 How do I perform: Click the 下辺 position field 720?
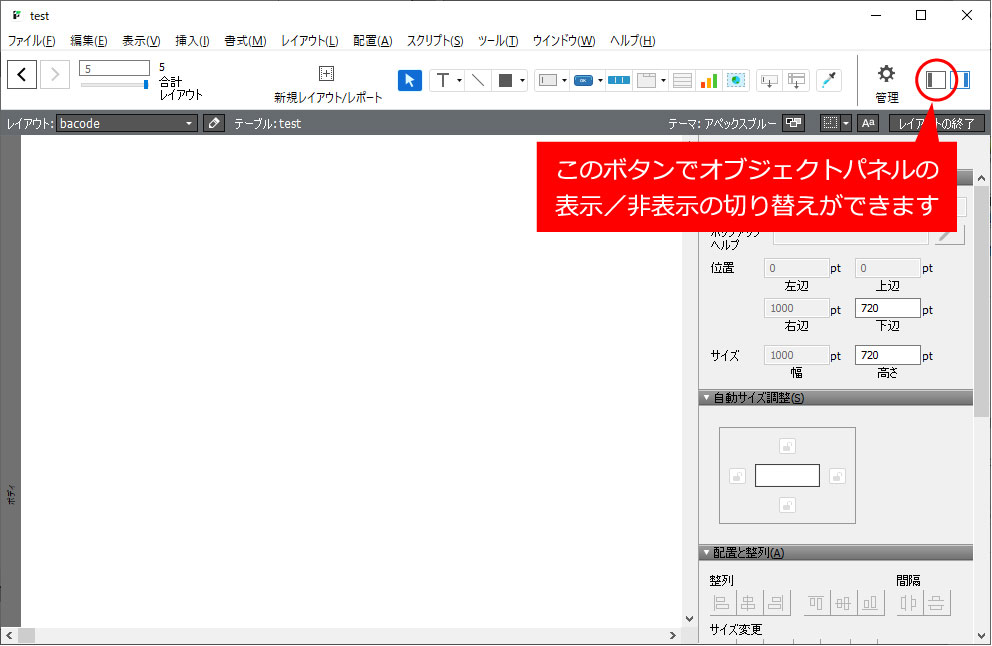tap(887, 308)
